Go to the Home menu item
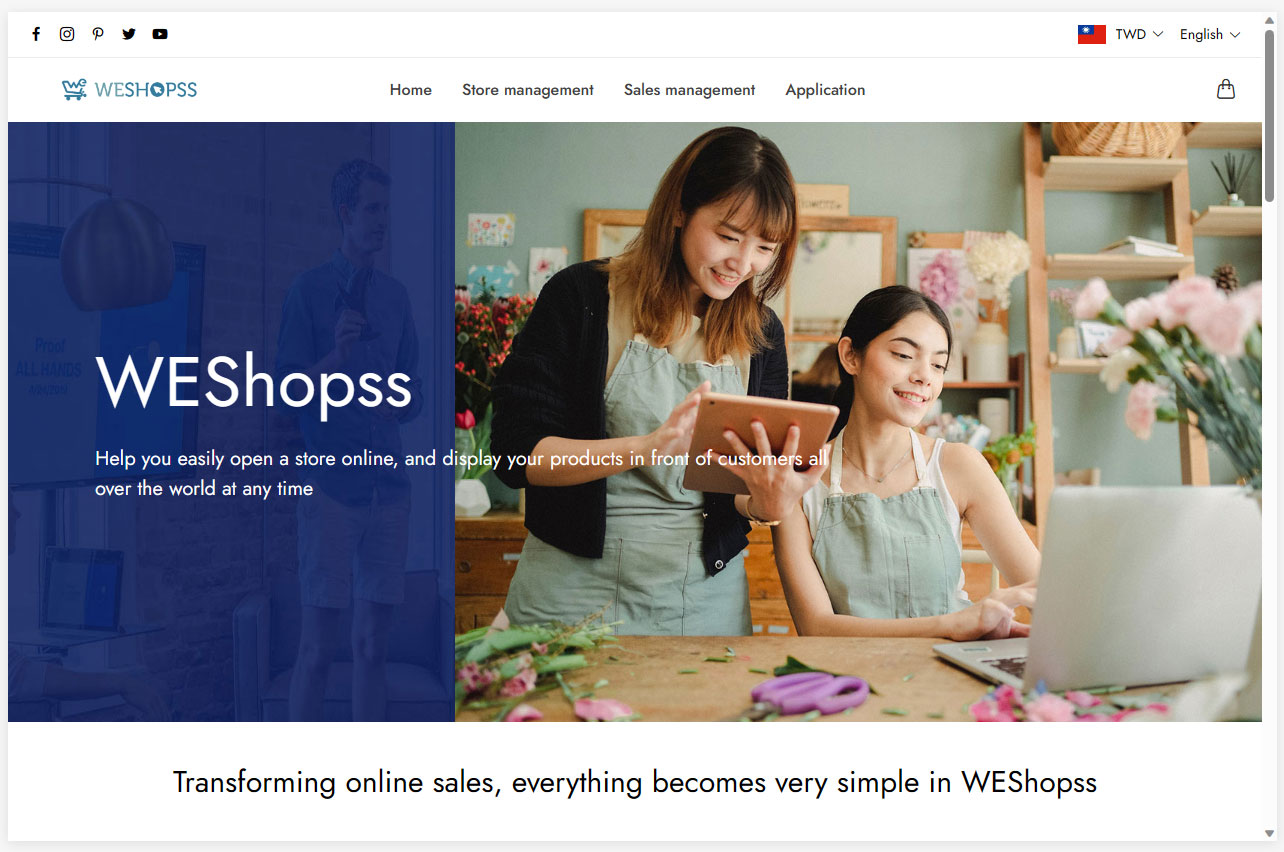The height and width of the screenshot is (852, 1284). coord(411,90)
